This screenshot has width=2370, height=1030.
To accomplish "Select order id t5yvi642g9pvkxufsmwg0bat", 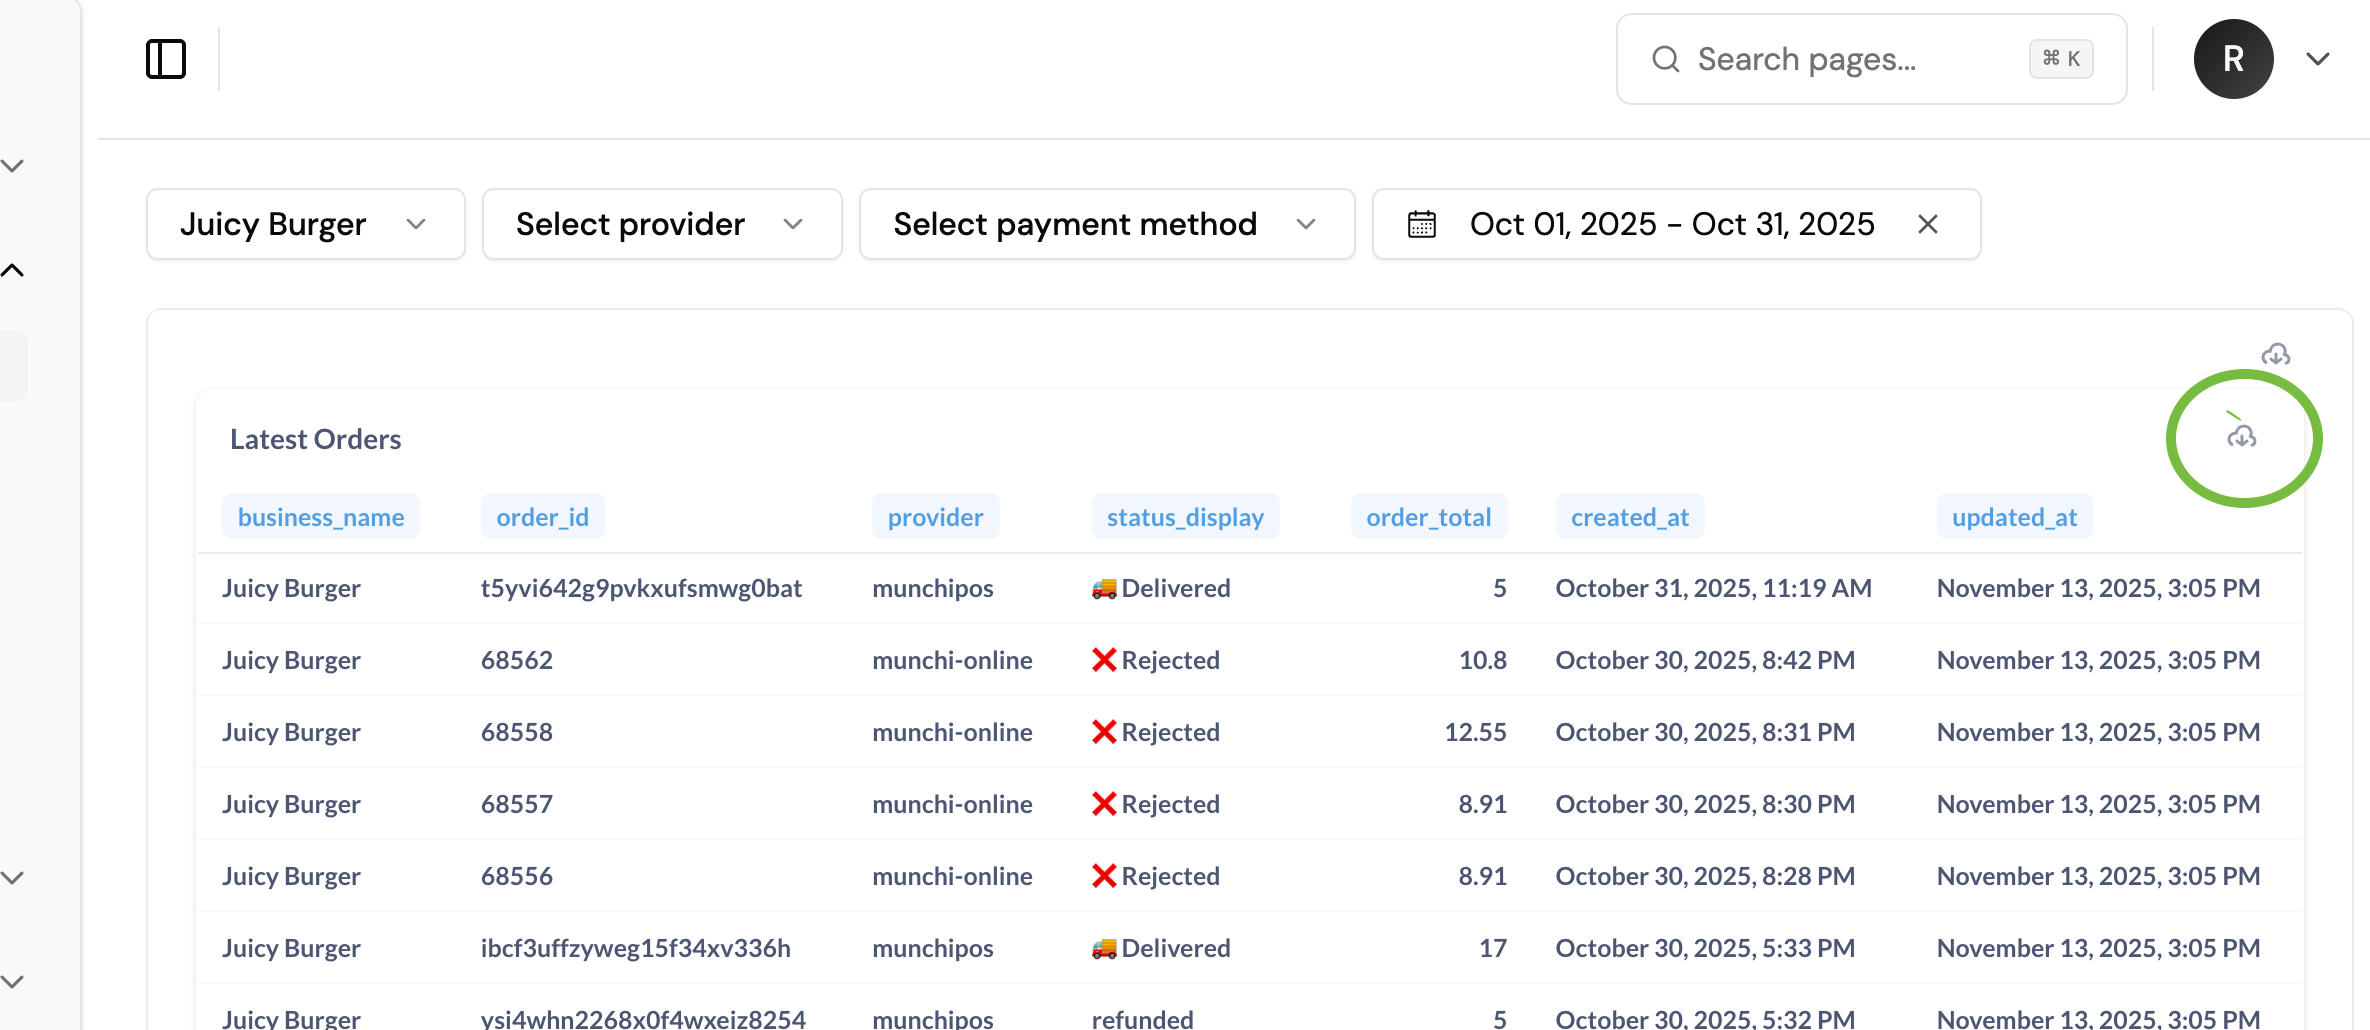I will [641, 588].
